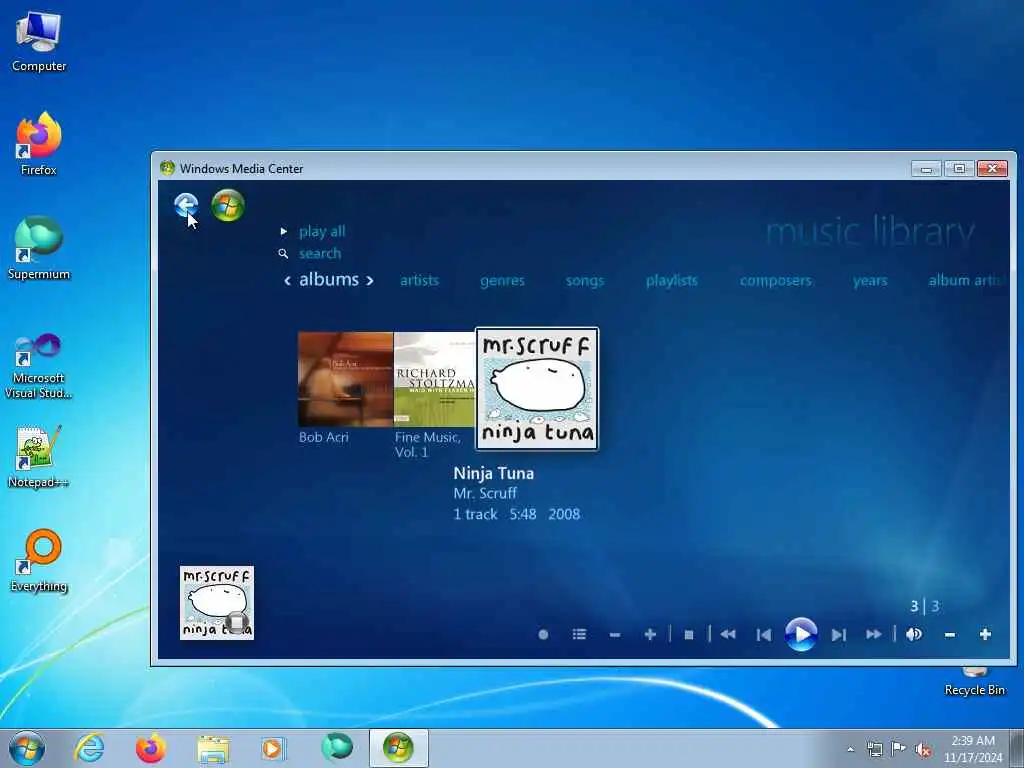Open Firefox from the taskbar
This screenshot has height=768, width=1024.
point(151,748)
